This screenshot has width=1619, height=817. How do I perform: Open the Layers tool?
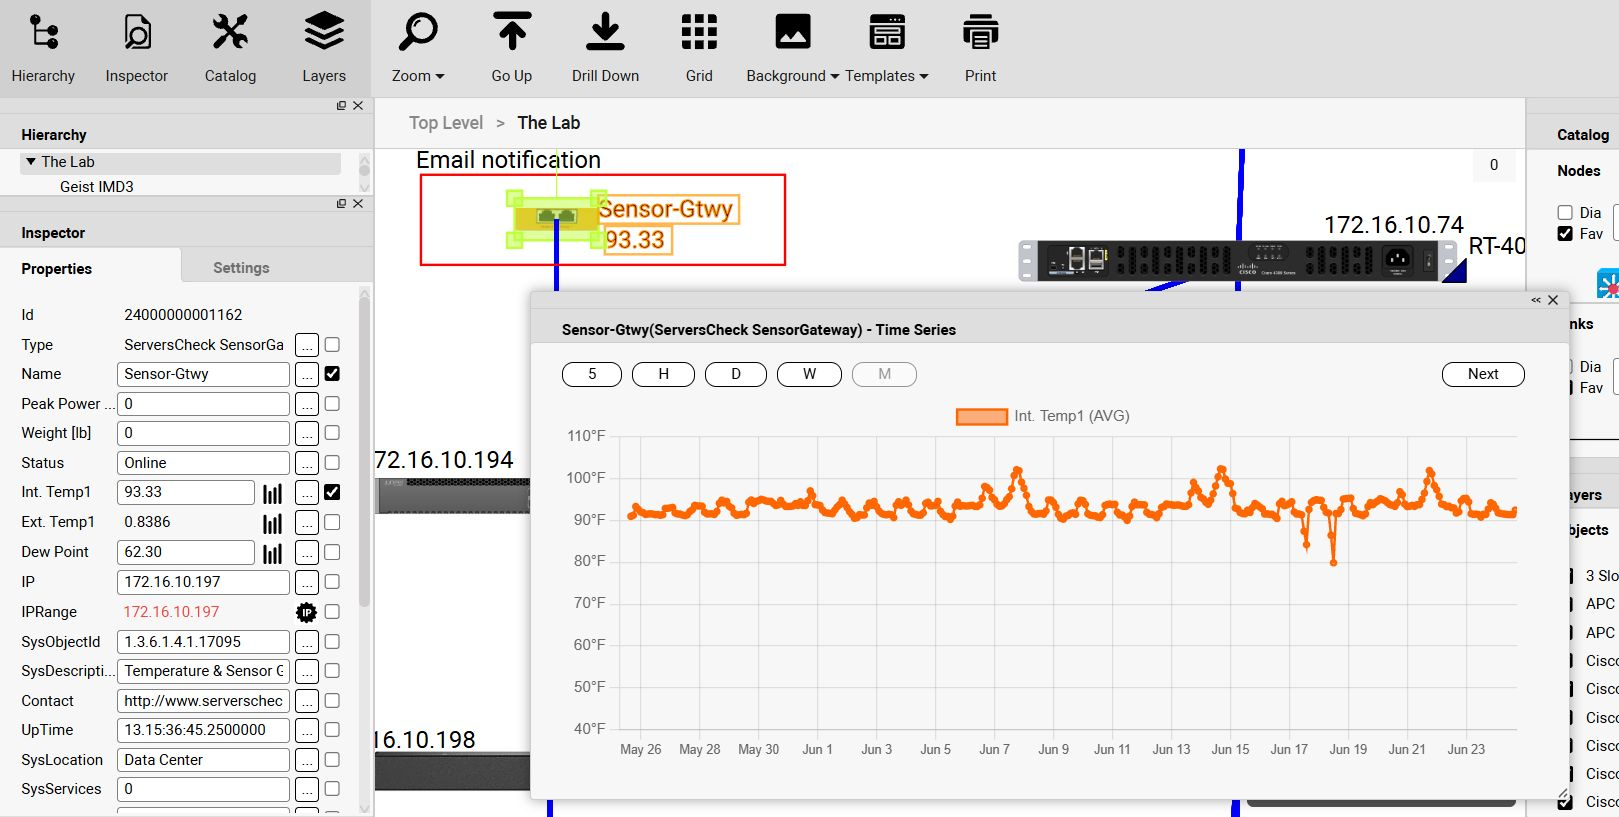pos(324,48)
